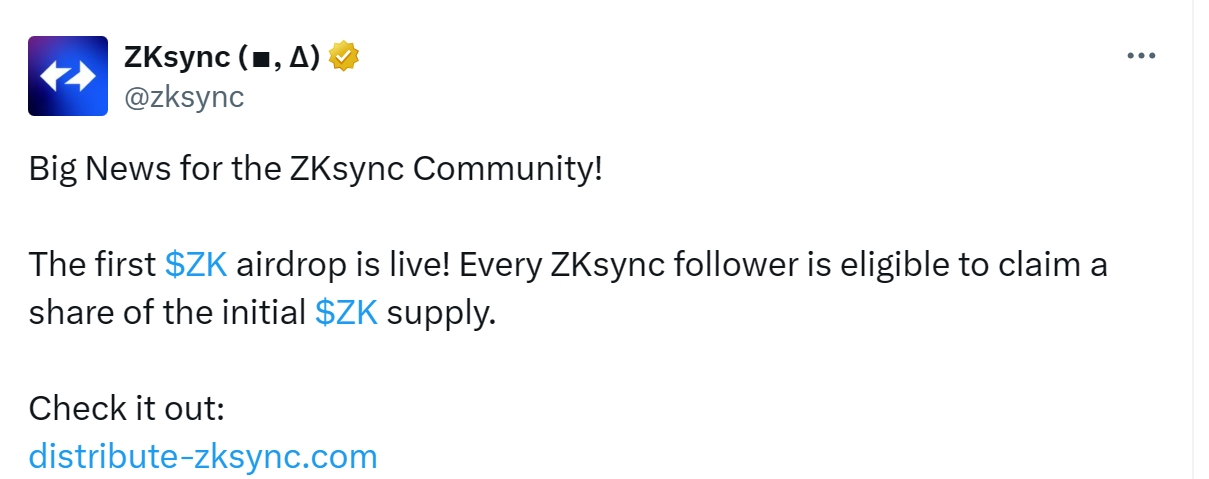Click the 'share of the initial' text
The height and width of the screenshot is (479, 1209).
(166, 313)
